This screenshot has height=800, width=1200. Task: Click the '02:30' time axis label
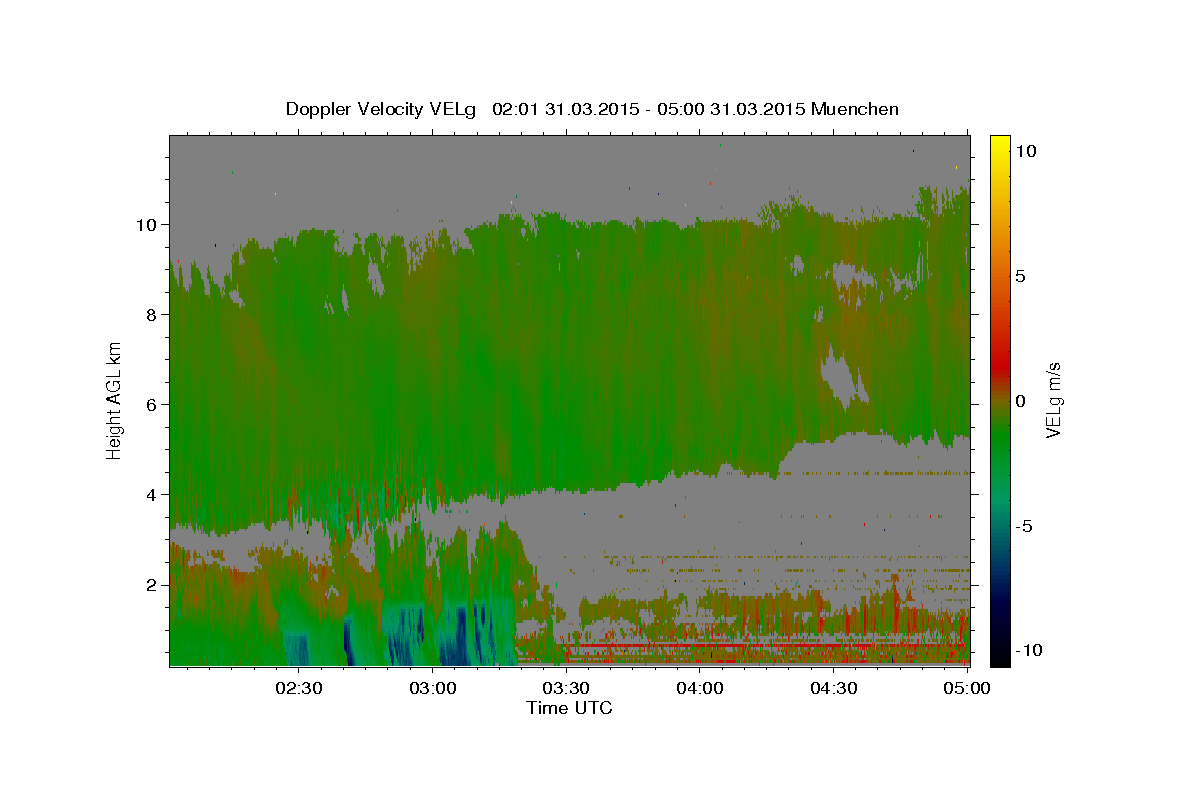coord(300,688)
